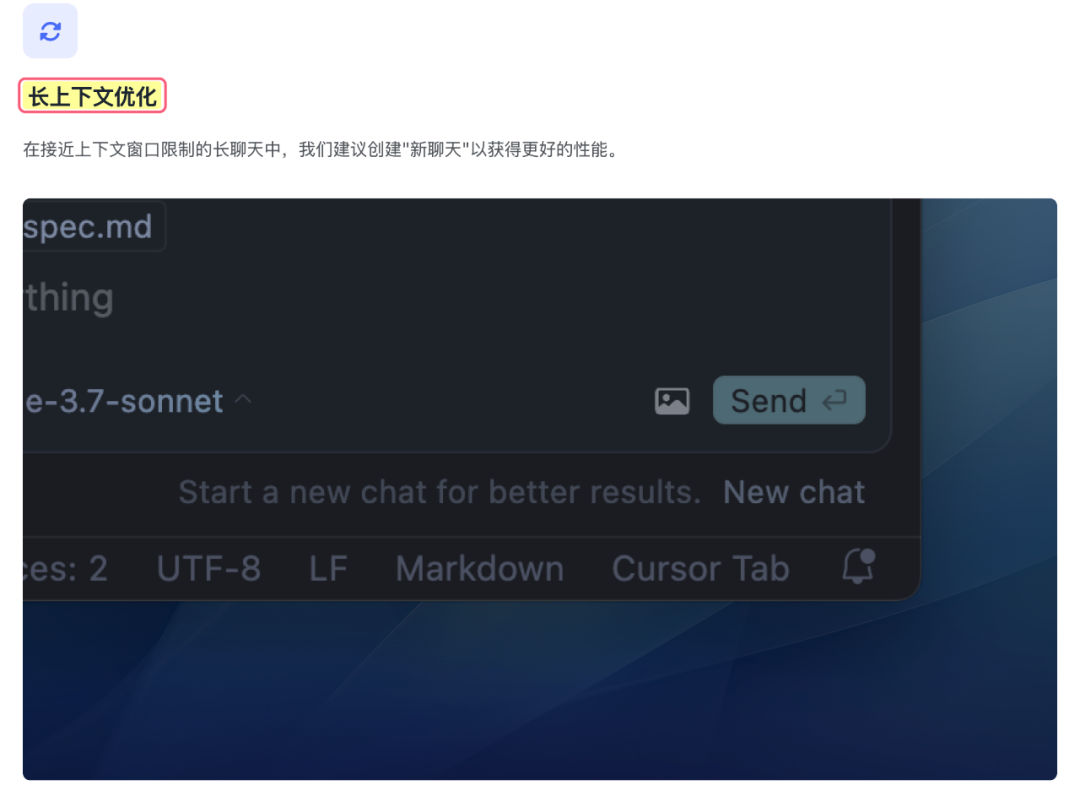Open notifications via the bell icon
This screenshot has height=807, width=1080.
pos(858,567)
